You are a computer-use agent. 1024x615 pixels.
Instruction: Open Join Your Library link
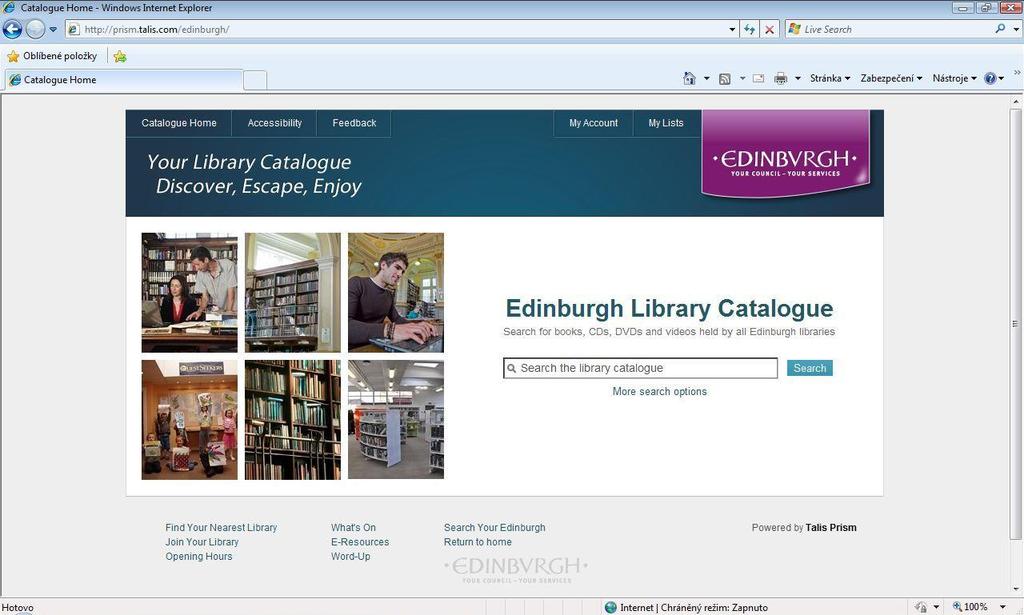coord(202,542)
